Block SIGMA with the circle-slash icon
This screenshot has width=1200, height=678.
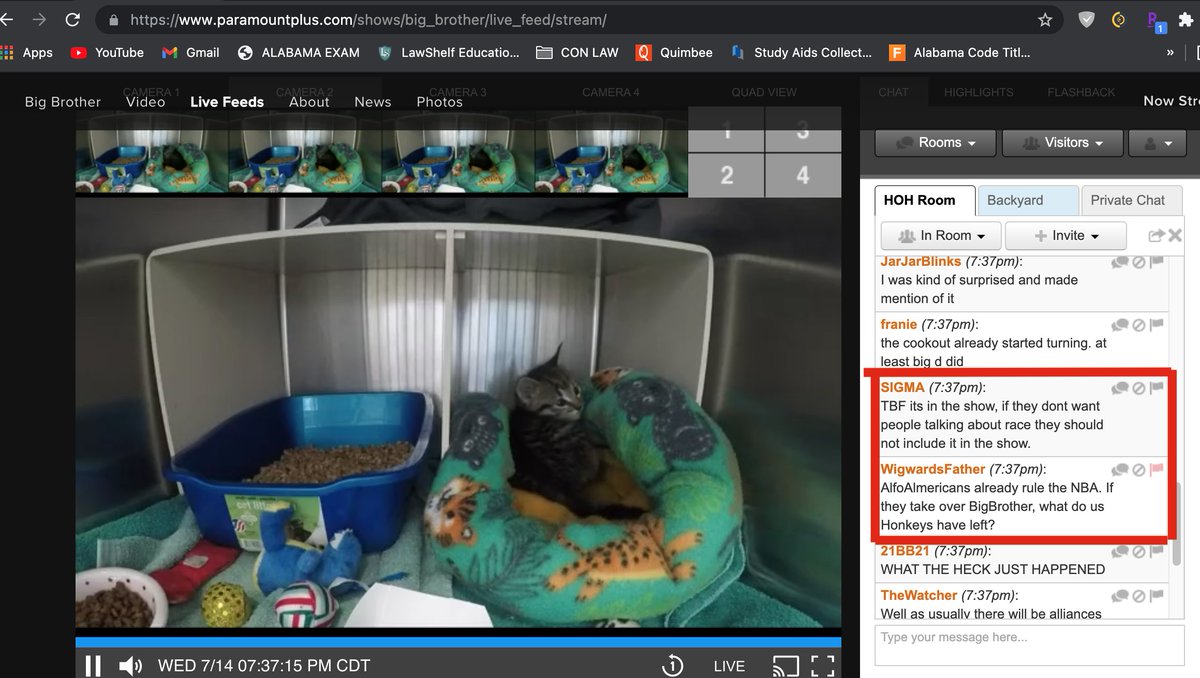pyautogui.click(x=1138, y=388)
